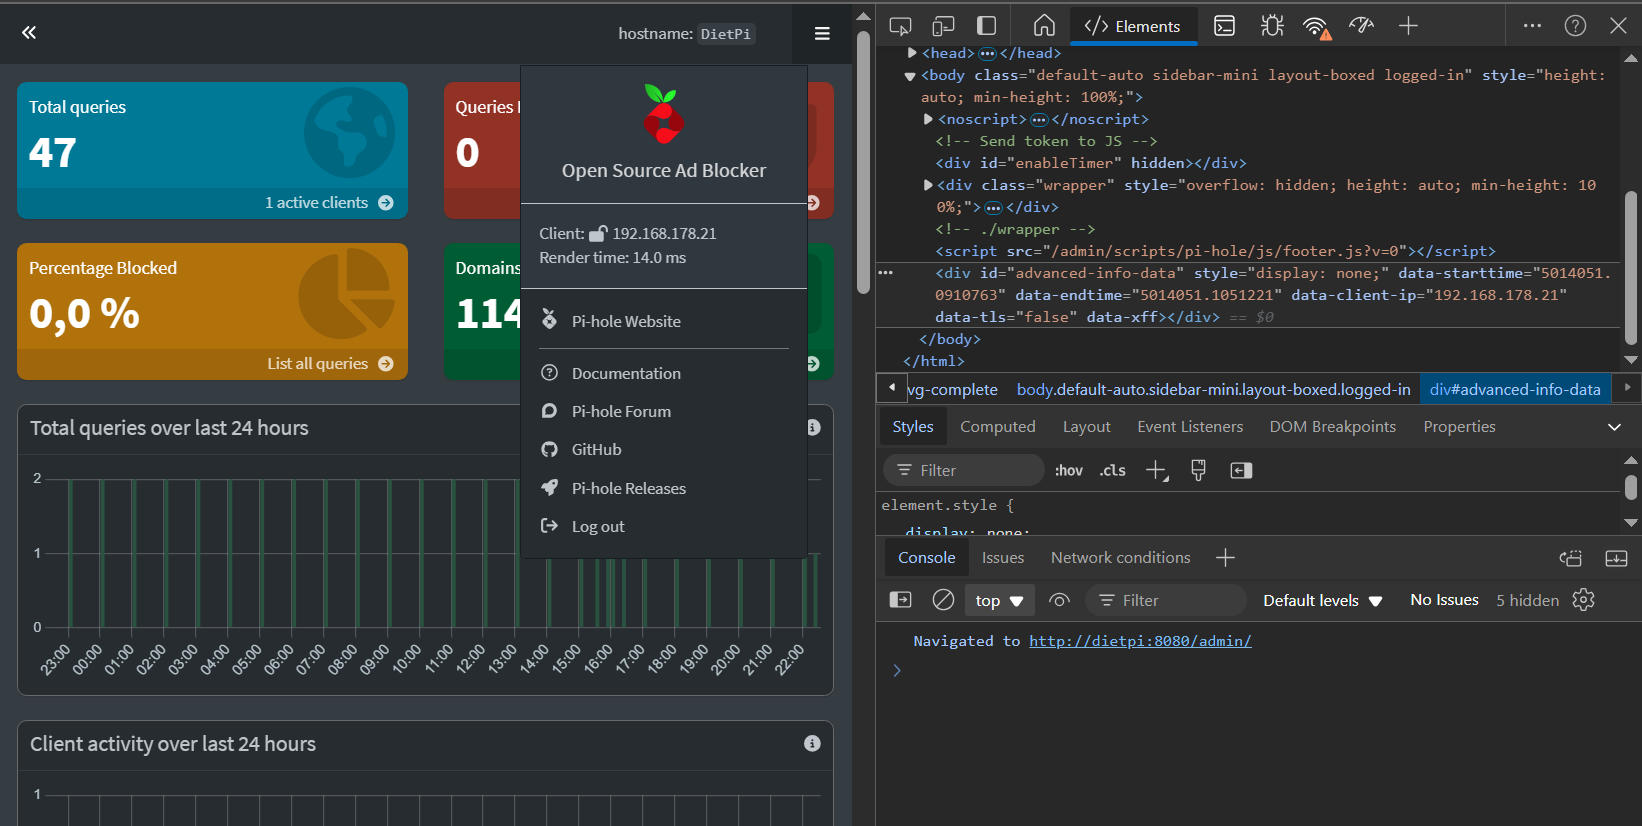
Task: Open the Default levels dropdown
Action: tap(1321, 600)
